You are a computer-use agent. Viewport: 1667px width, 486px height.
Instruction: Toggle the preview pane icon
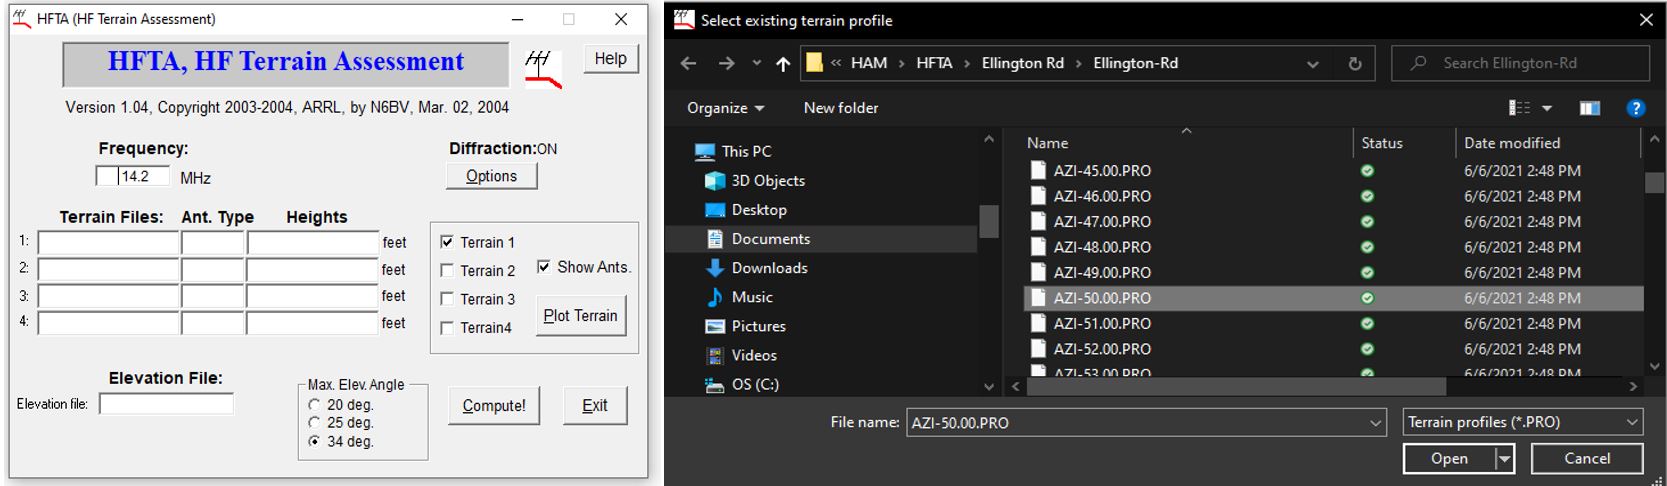[x=1589, y=108]
